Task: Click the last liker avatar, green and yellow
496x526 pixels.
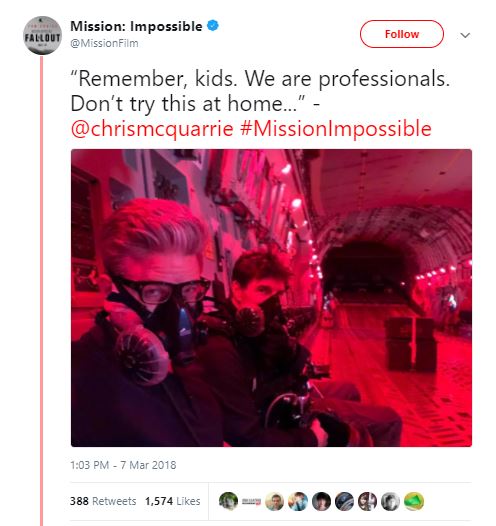Action: (x=414, y=502)
